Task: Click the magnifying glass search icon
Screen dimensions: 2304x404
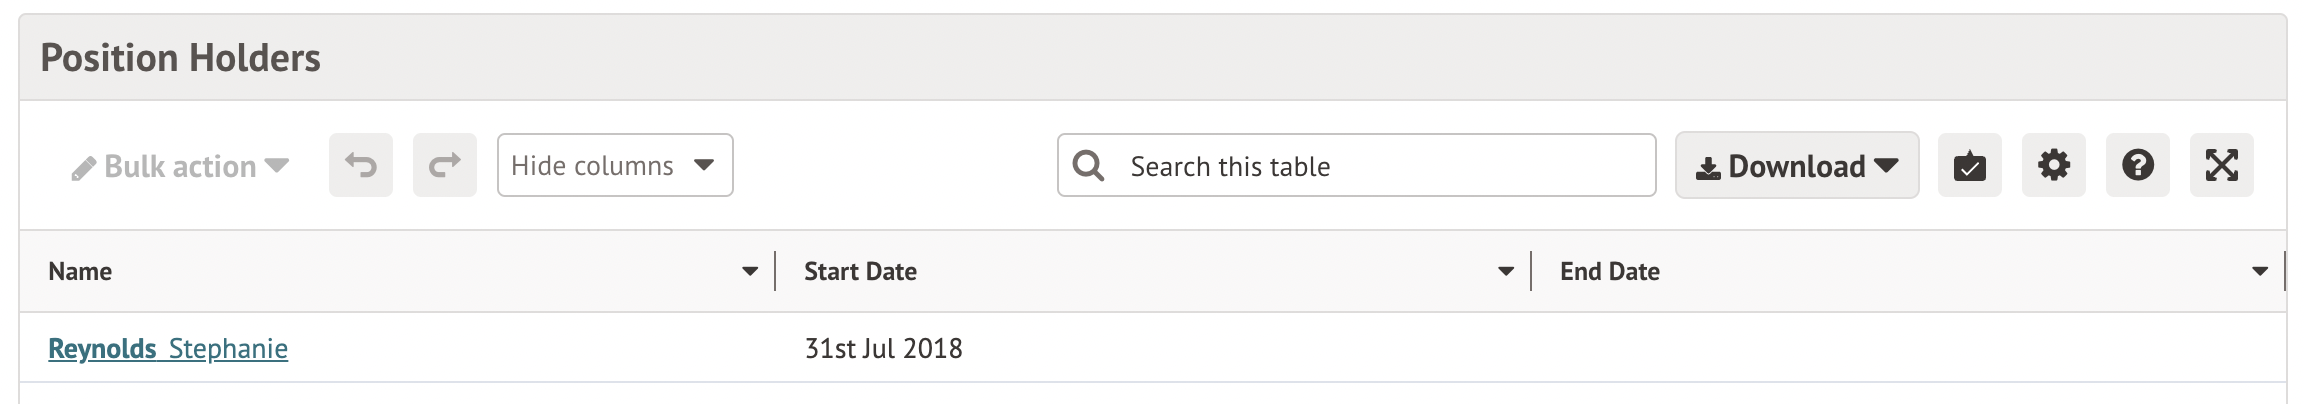Action: tap(1088, 166)
